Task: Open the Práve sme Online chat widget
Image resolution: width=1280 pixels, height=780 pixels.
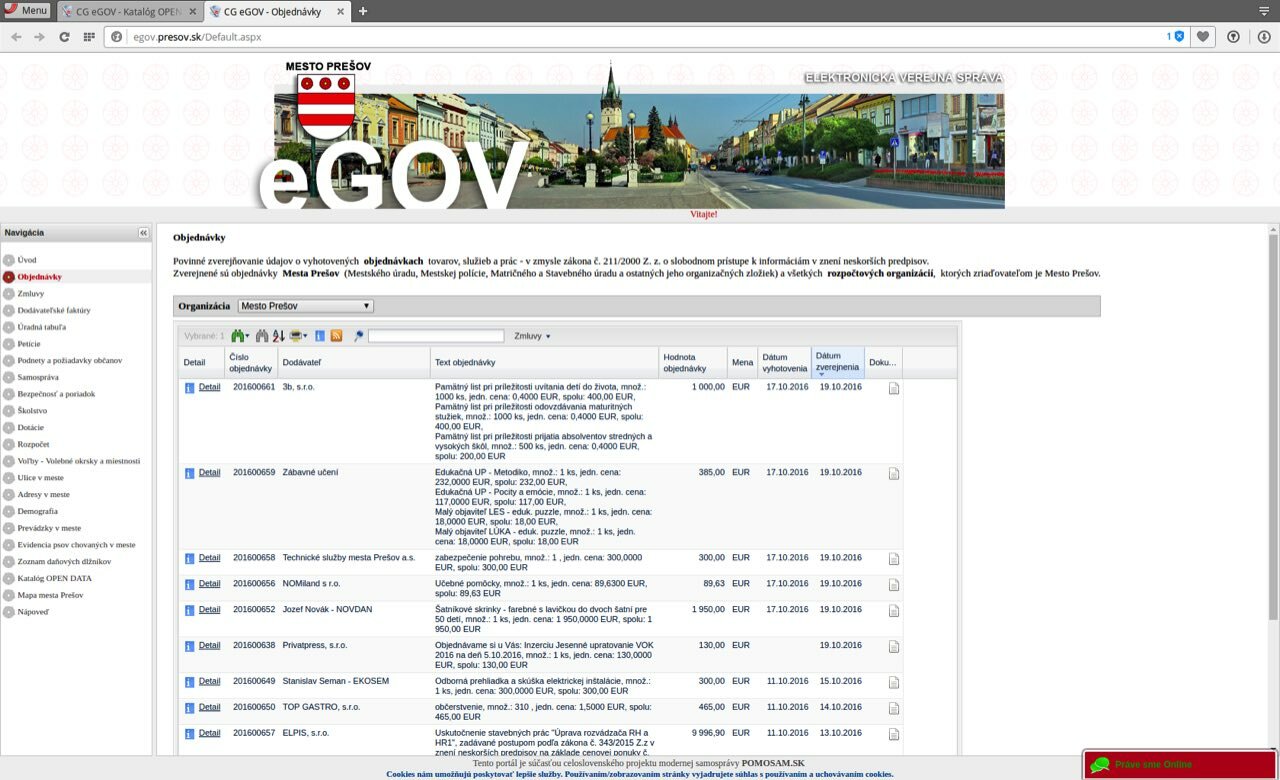Action: tap(1153, 765)
